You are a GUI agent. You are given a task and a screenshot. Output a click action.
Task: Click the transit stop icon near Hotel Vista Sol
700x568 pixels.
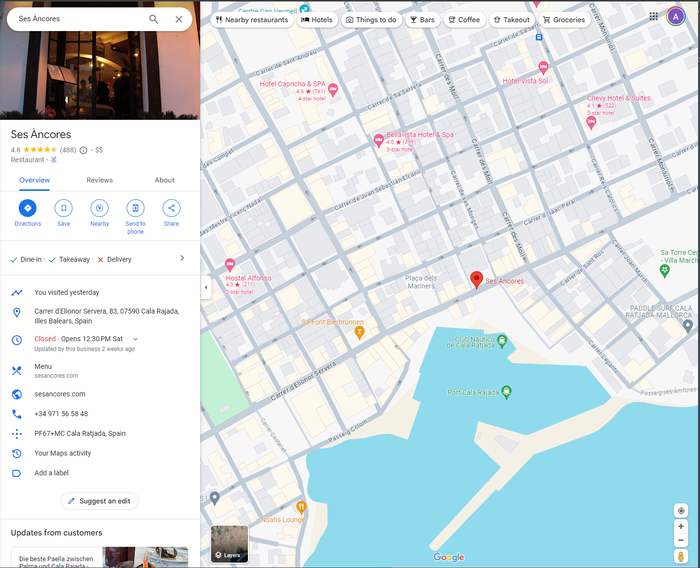(x=539, y=37)
